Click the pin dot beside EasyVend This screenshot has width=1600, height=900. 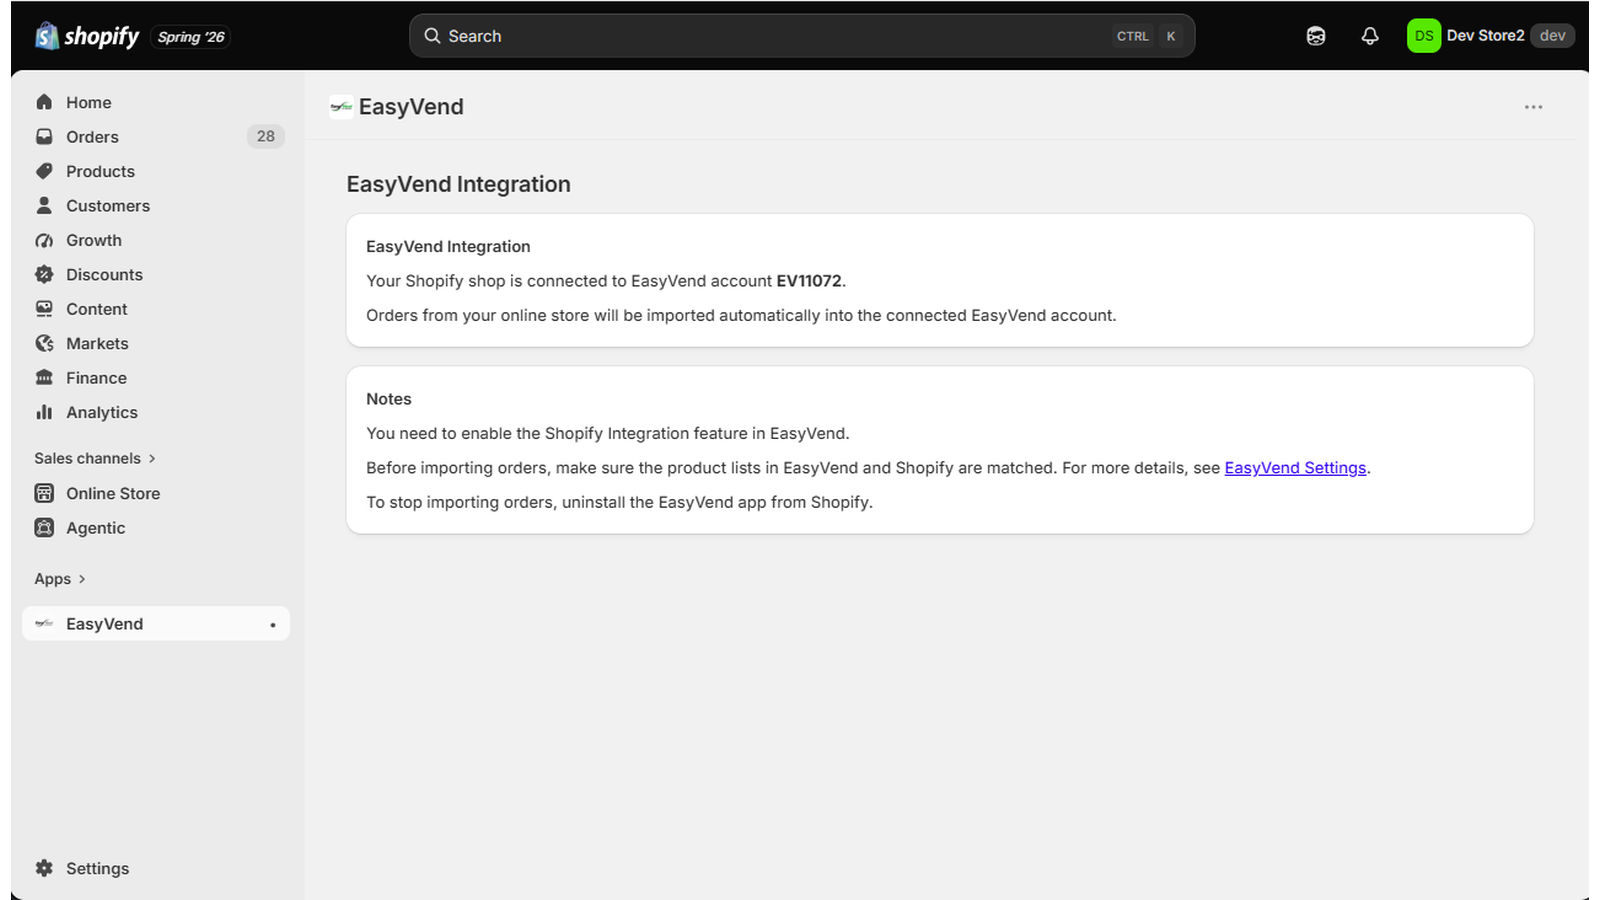(x=272, y=625)
